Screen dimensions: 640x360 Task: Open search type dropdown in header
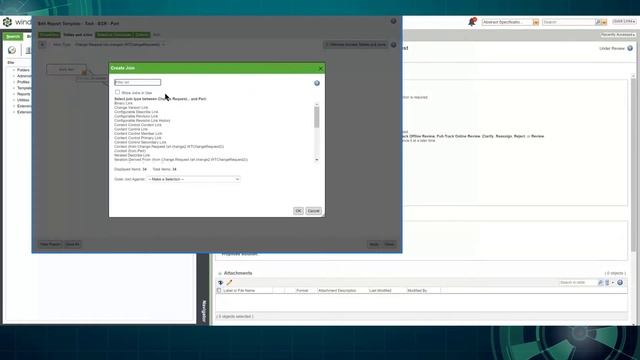pyautogui.click(x=536, y=22)
